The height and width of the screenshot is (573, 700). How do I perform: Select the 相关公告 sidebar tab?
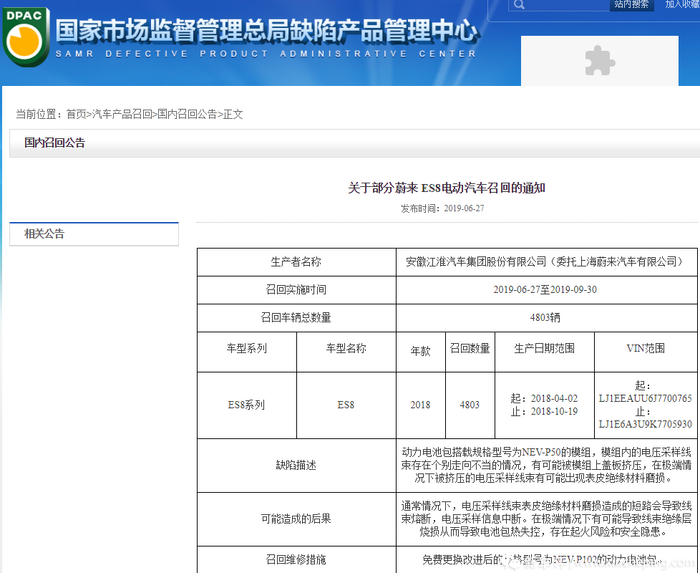[94, 234]
